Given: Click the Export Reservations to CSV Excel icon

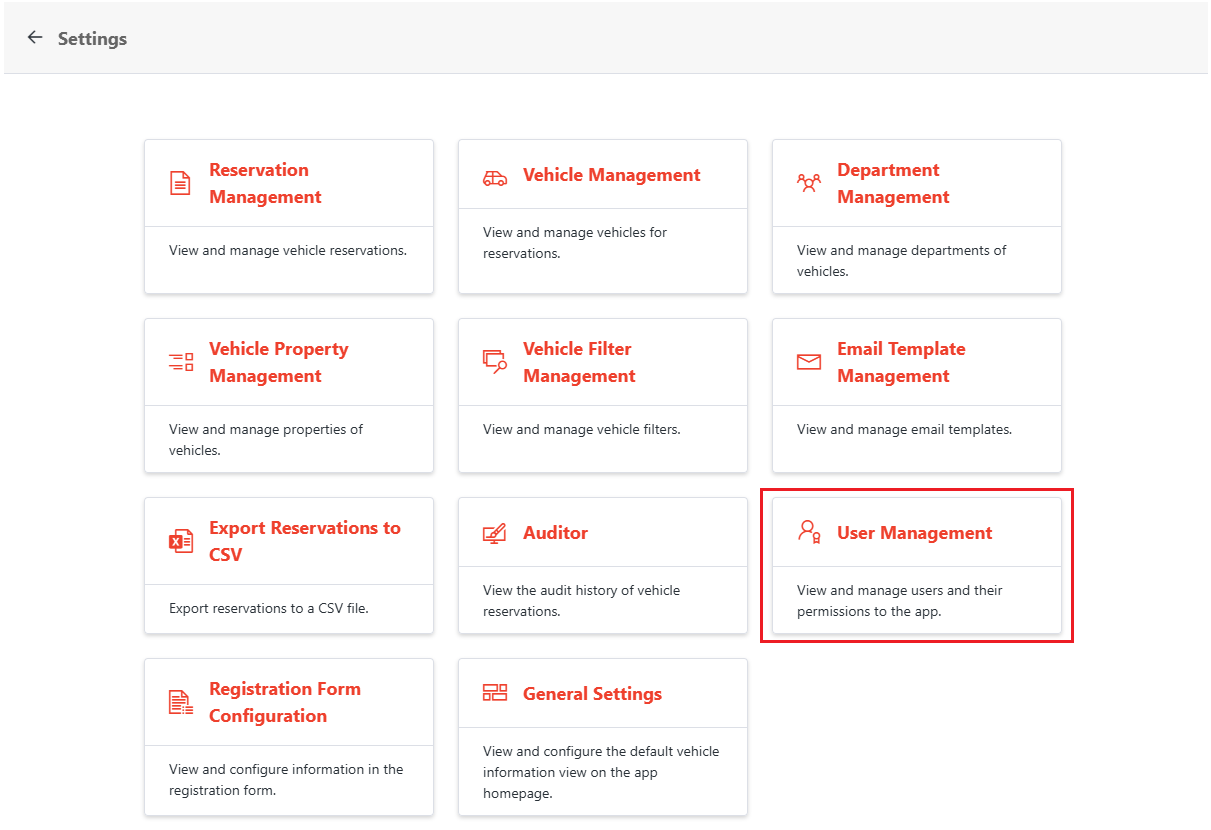Looking at the screenshot, I should (x=181, y=541).
